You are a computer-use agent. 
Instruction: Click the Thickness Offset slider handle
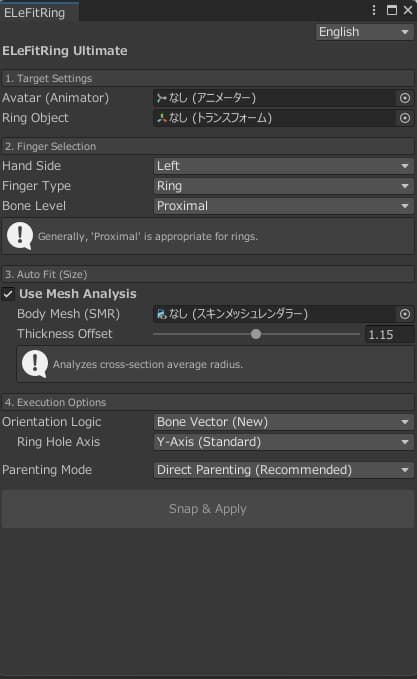click(256, 334)
